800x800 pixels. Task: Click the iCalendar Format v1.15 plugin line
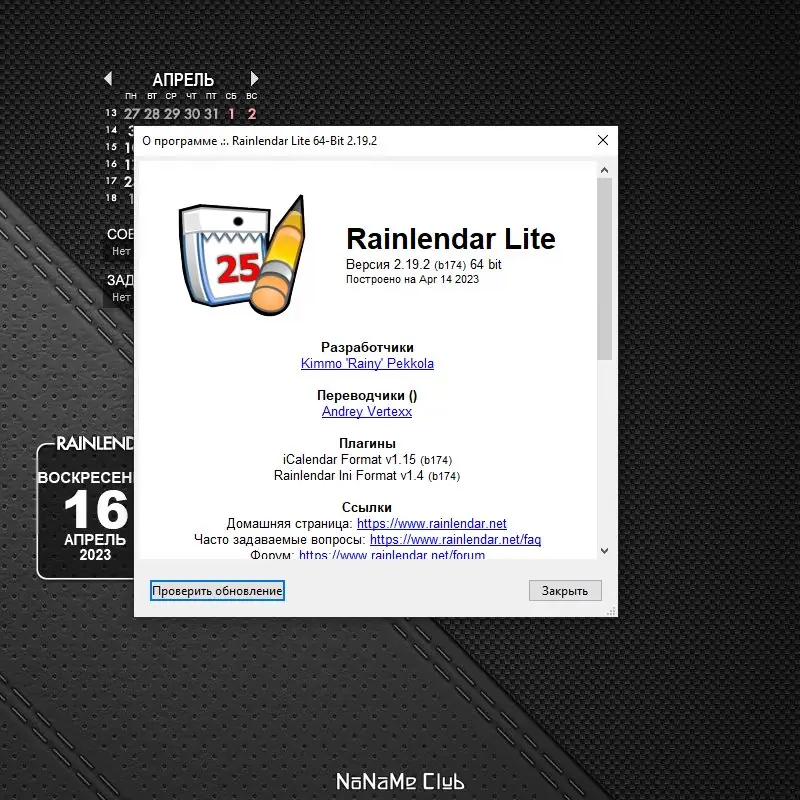tap(367, 460)
